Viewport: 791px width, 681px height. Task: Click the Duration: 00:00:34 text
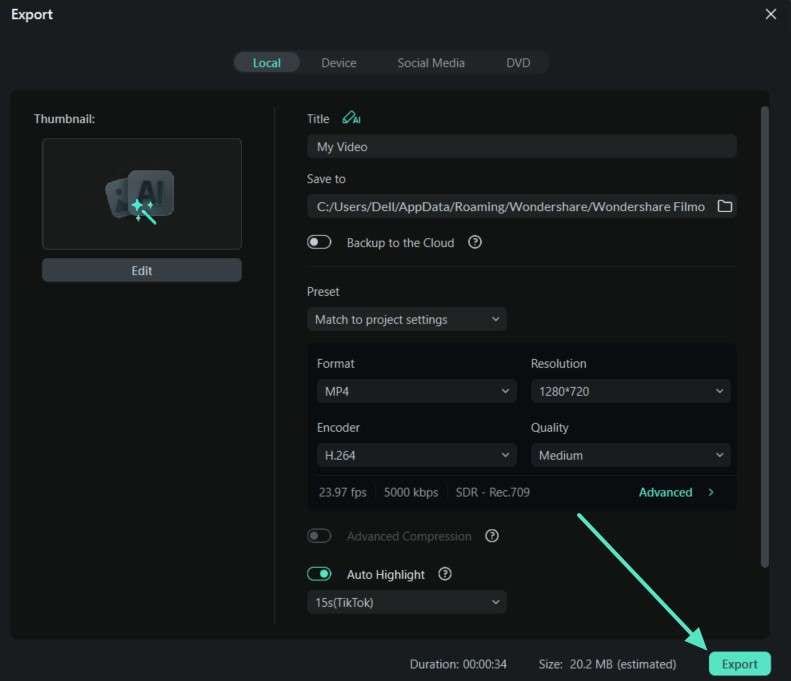click(x=458, y=664)
